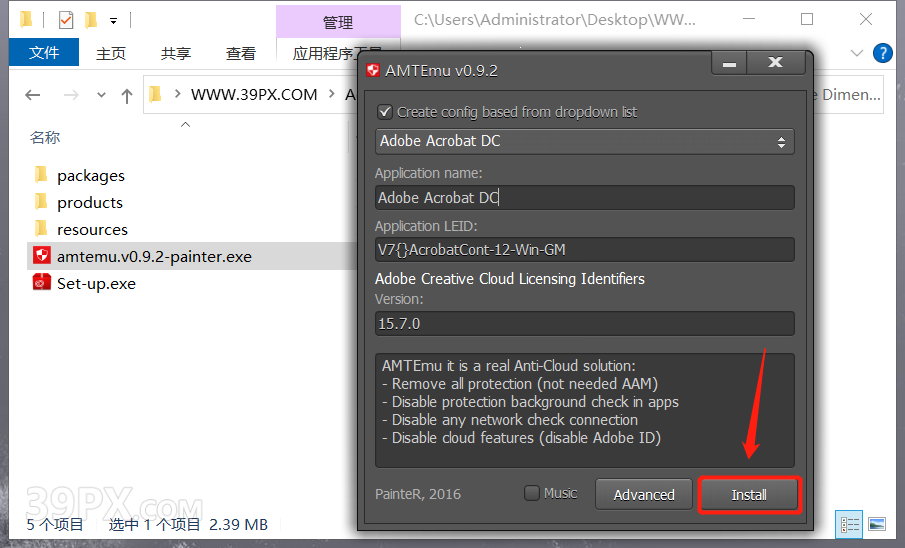Viewport: 905px width, 548px height.
Task: Open Explorer help question mark
Action: 882,53
